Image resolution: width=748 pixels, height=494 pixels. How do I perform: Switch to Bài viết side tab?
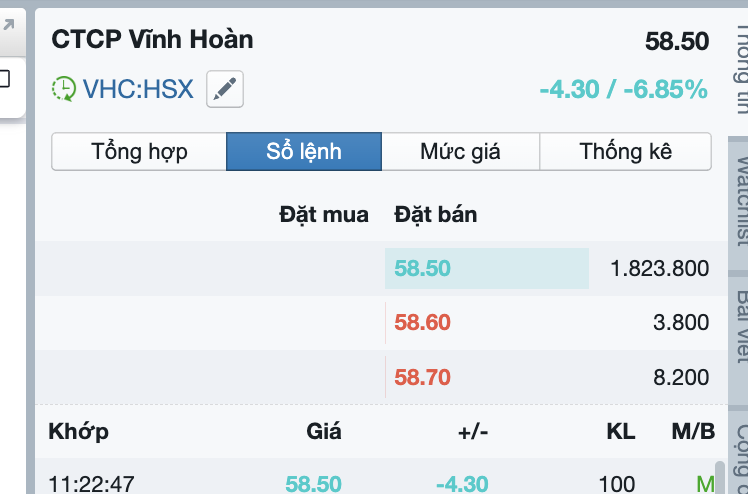click(x=741, y=315)
